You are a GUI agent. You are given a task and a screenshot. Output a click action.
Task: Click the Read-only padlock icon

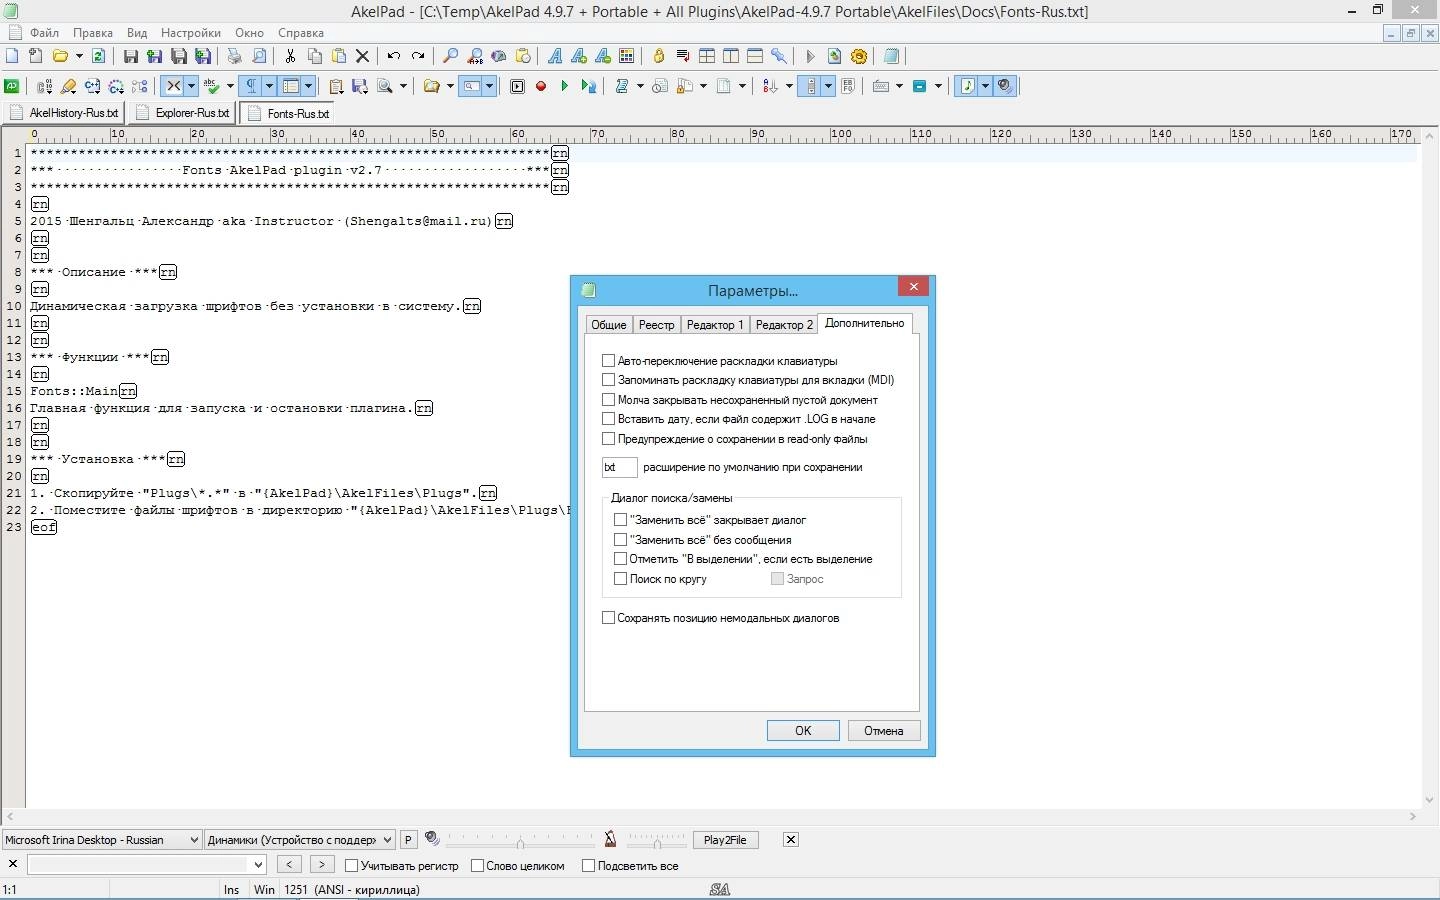tap(659, 56)
